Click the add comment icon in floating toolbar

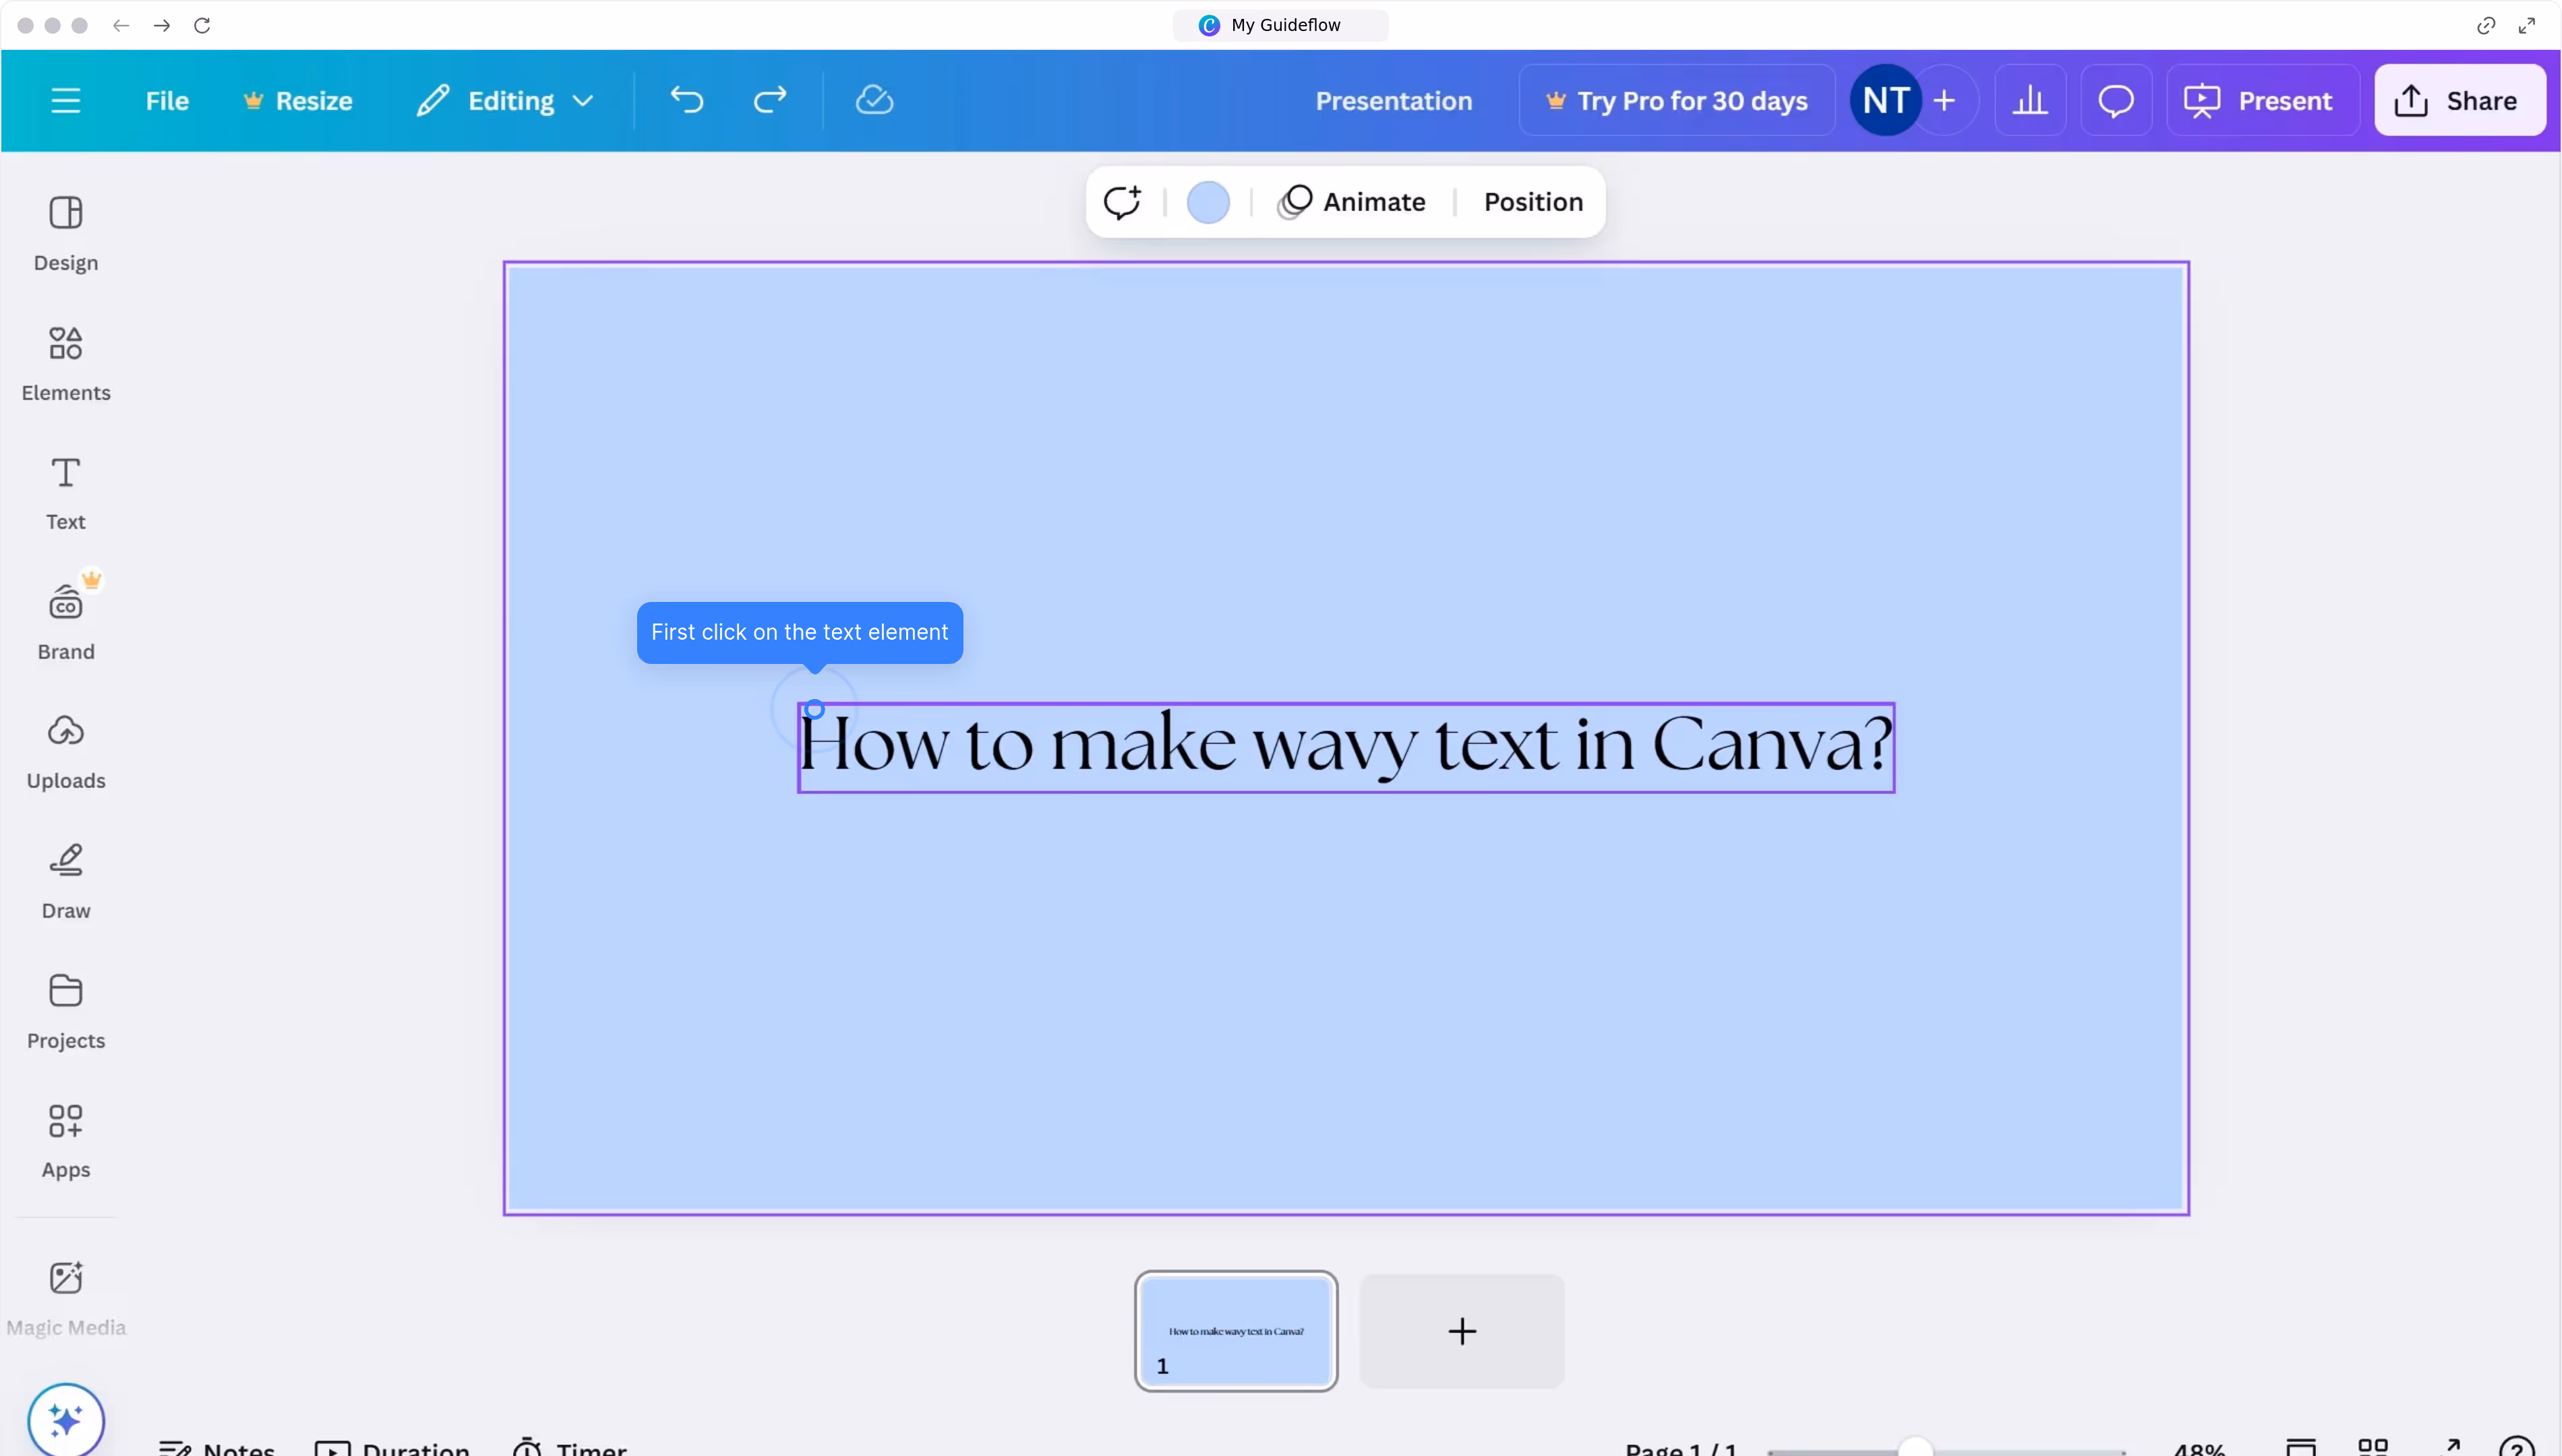click(1122, 202)
